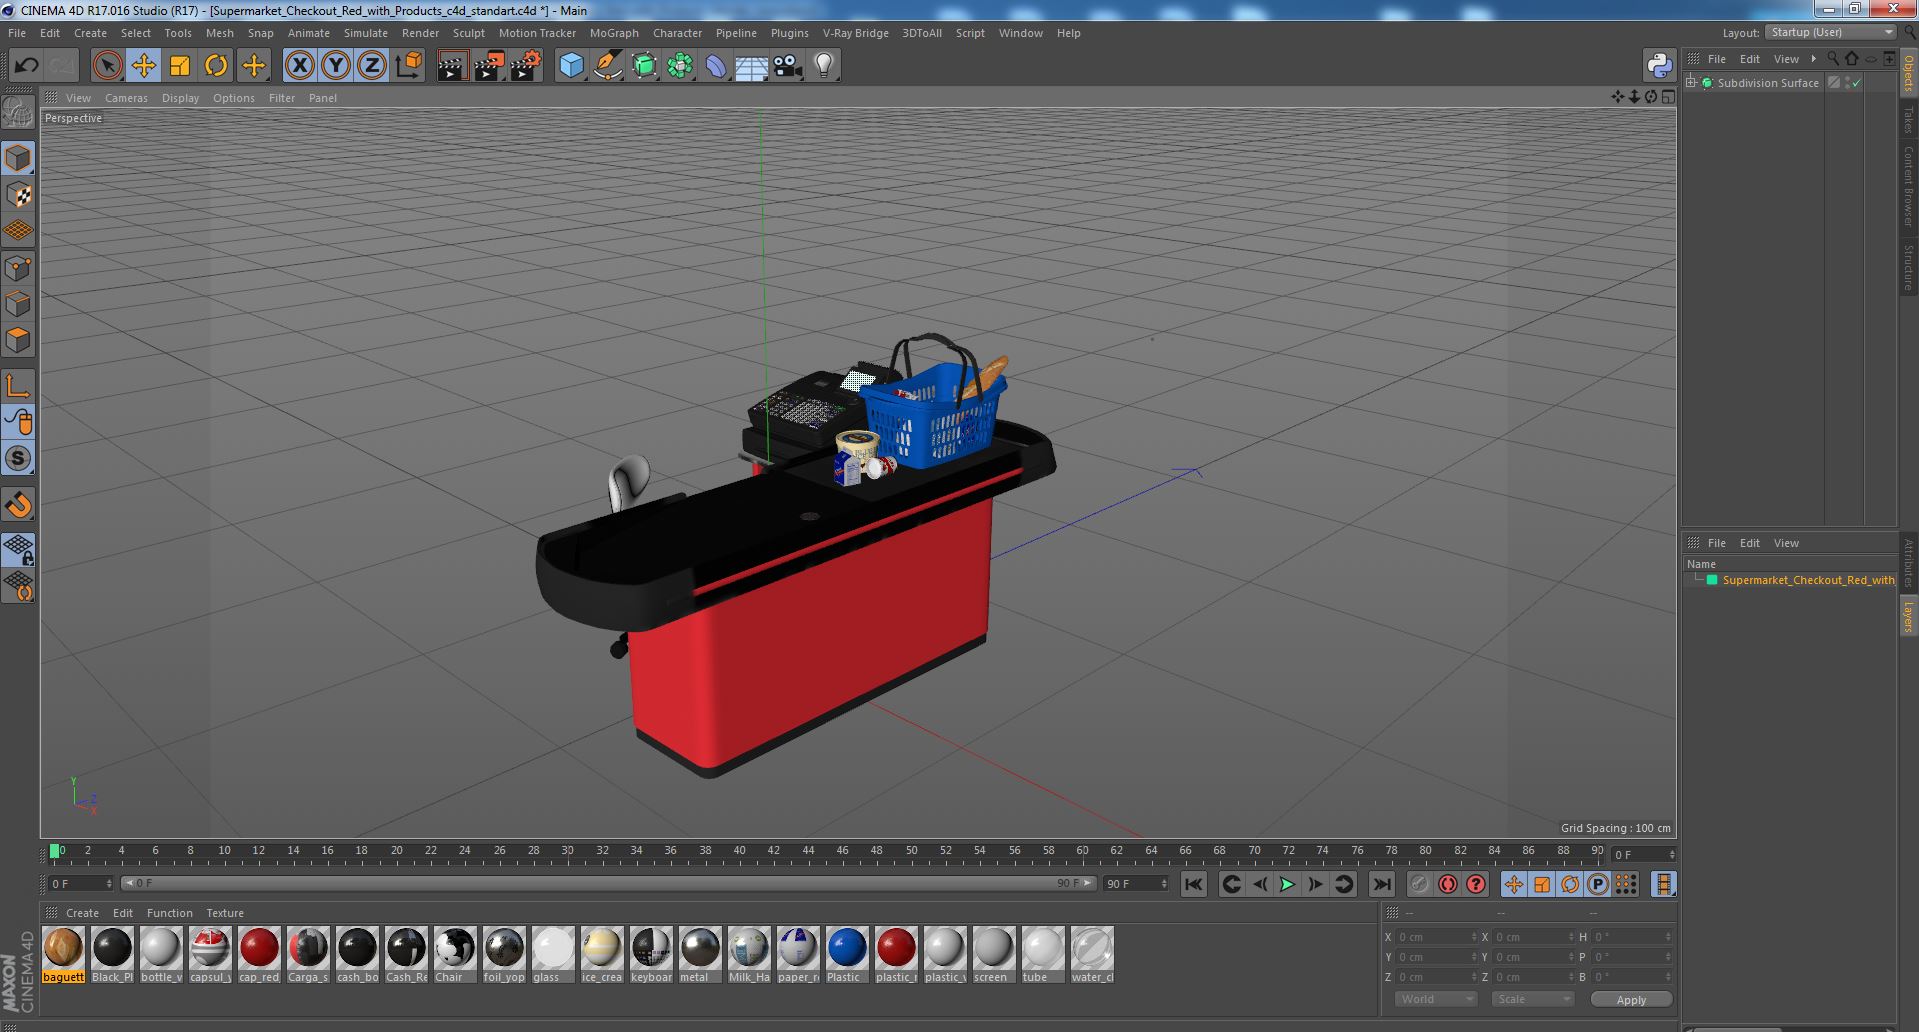Open the Python script icon
Image resolution: width=1919 pixels, height=1032 pixels.
[x=1659, y=66]
